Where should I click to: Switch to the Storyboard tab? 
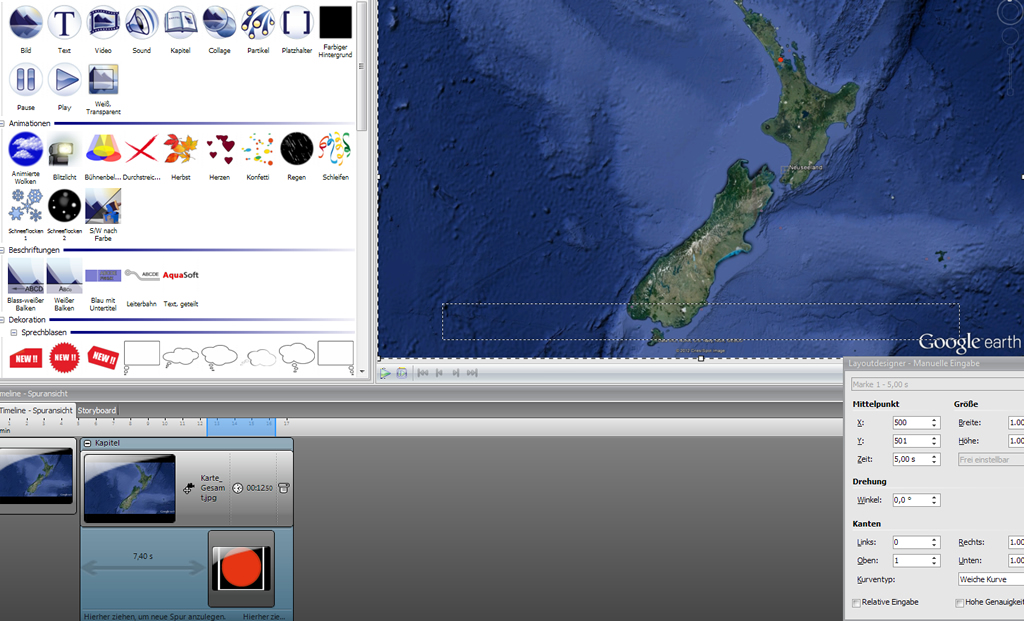(97, 410)
